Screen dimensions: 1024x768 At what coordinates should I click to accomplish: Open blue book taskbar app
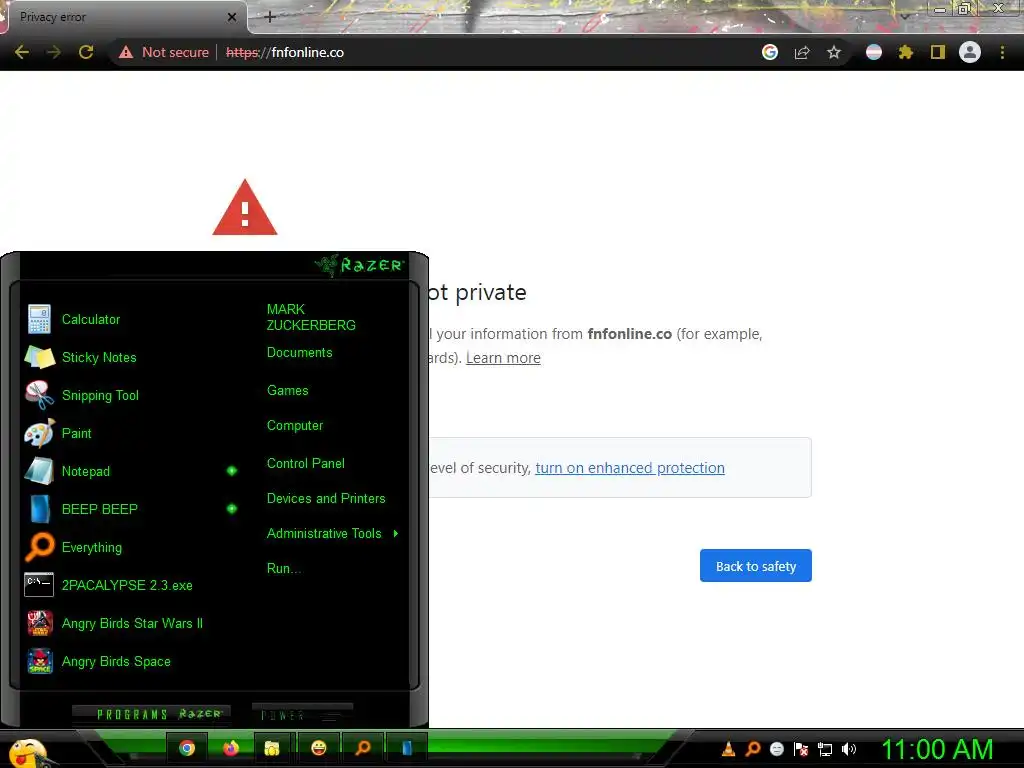coord(407,748)
